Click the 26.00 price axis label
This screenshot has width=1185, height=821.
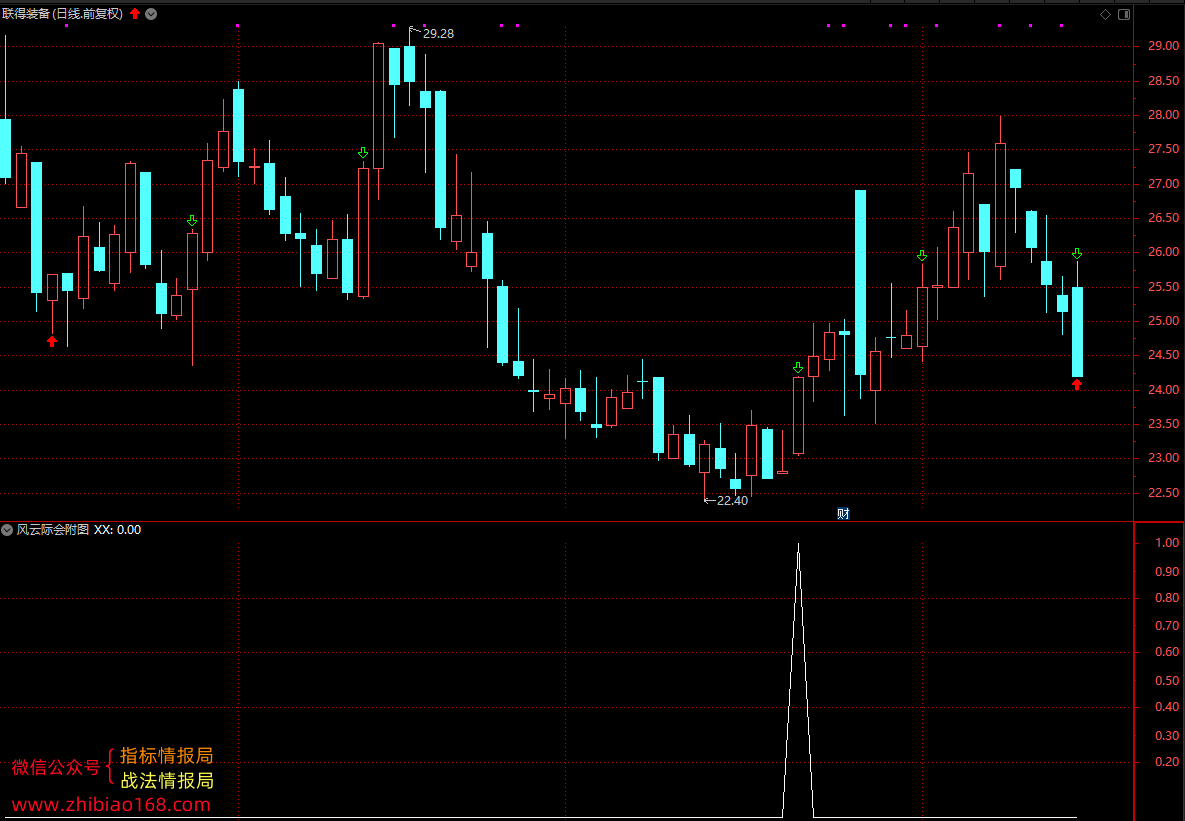[x=1163, y=252]
